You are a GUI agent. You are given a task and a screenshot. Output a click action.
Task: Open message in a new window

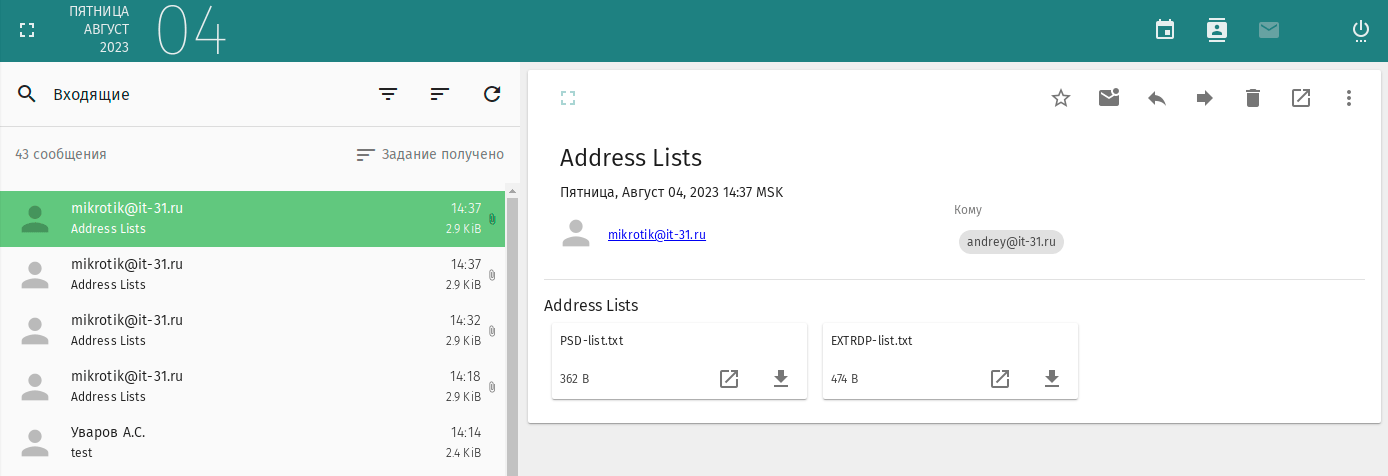1301,98
